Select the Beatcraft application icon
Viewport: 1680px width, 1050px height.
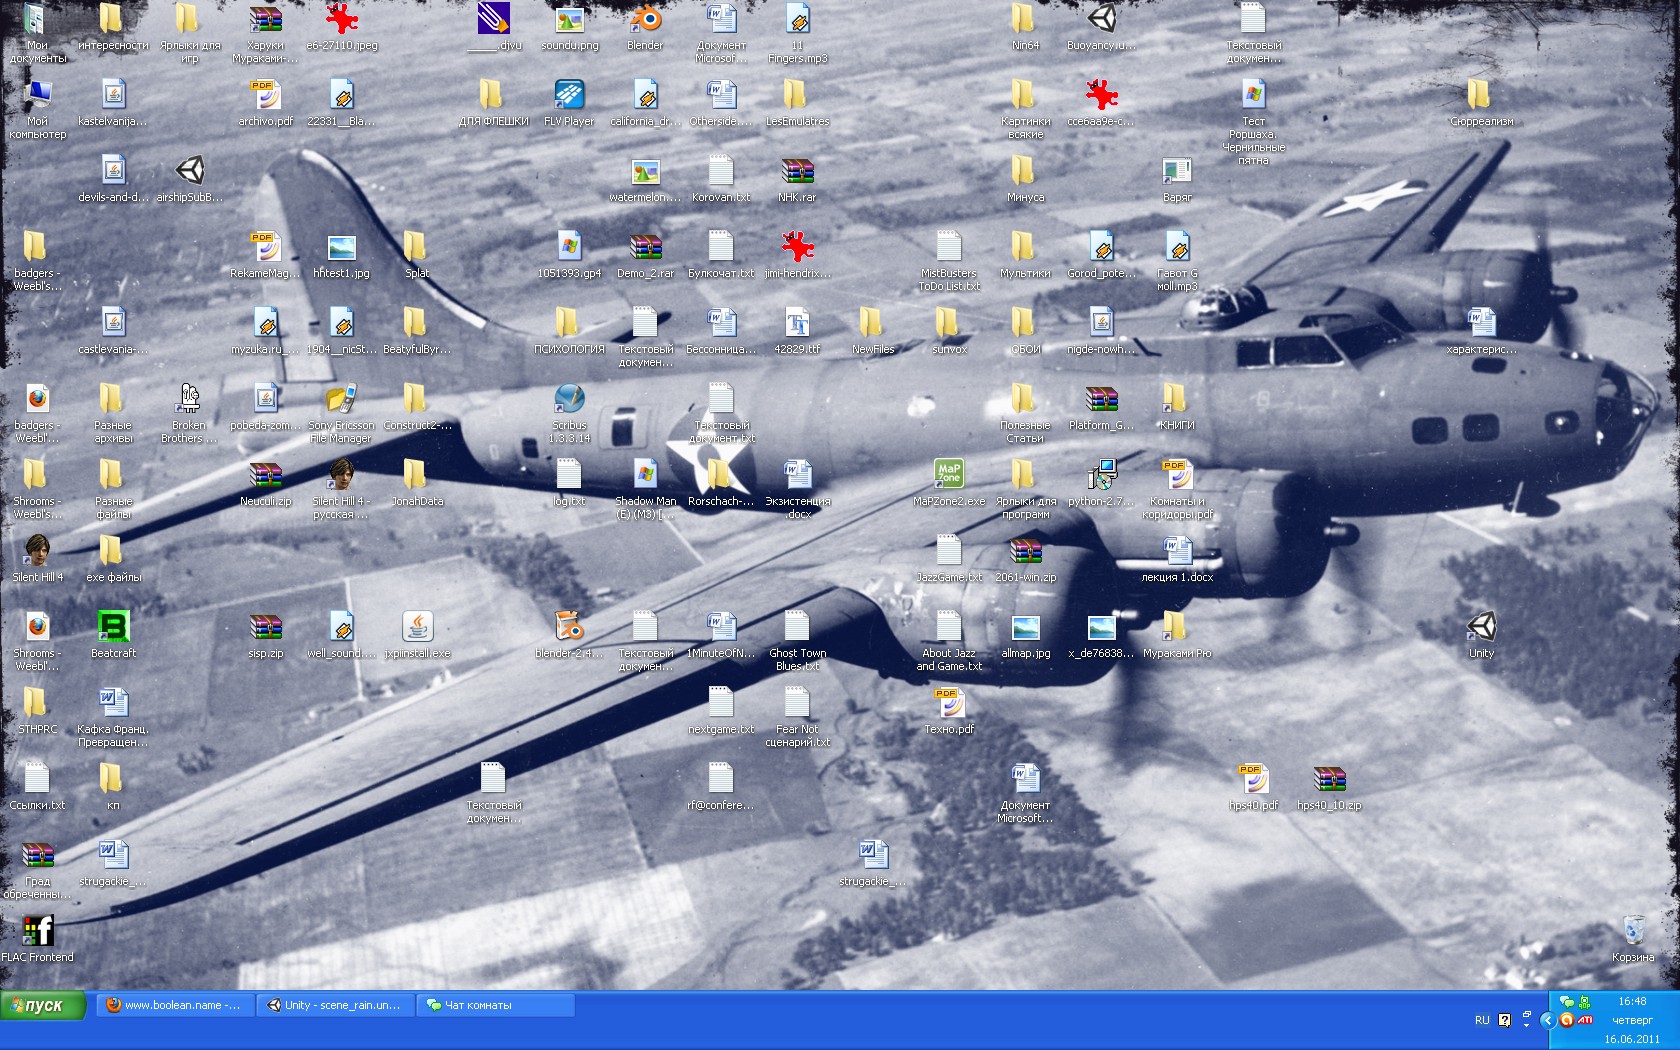tap(113, 628)
